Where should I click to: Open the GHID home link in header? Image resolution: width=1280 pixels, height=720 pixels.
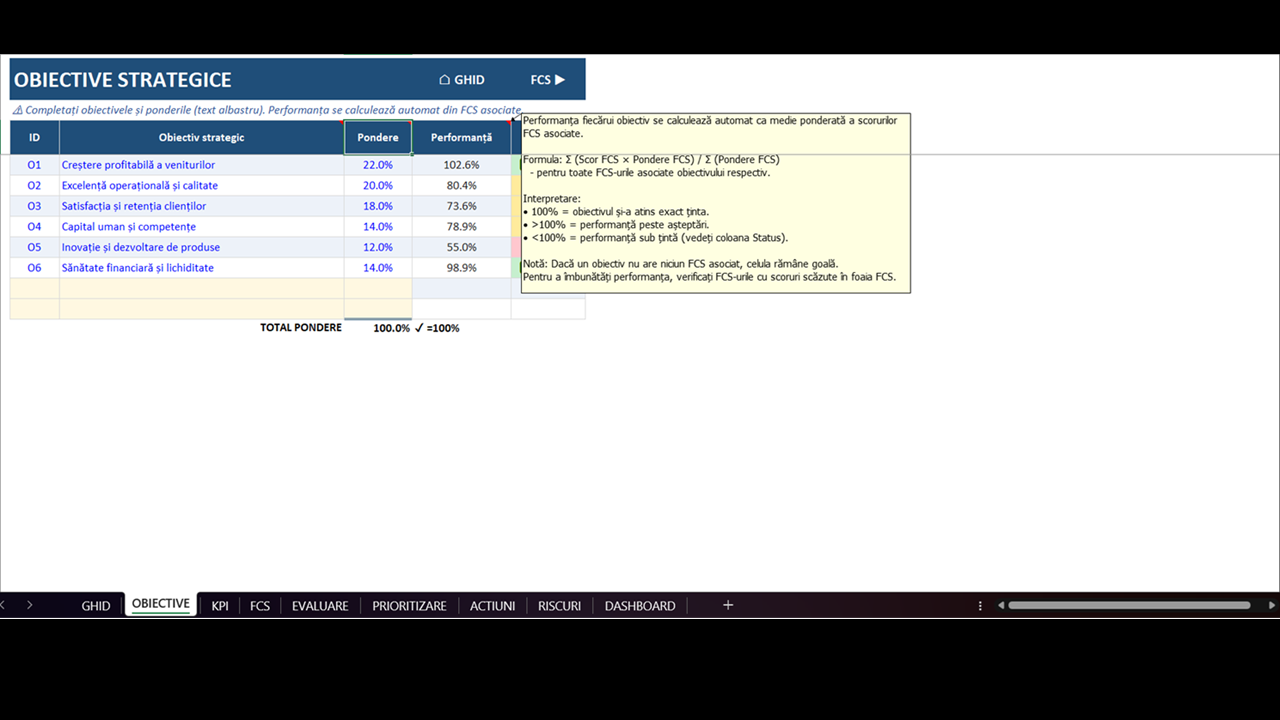click(462, 80)
